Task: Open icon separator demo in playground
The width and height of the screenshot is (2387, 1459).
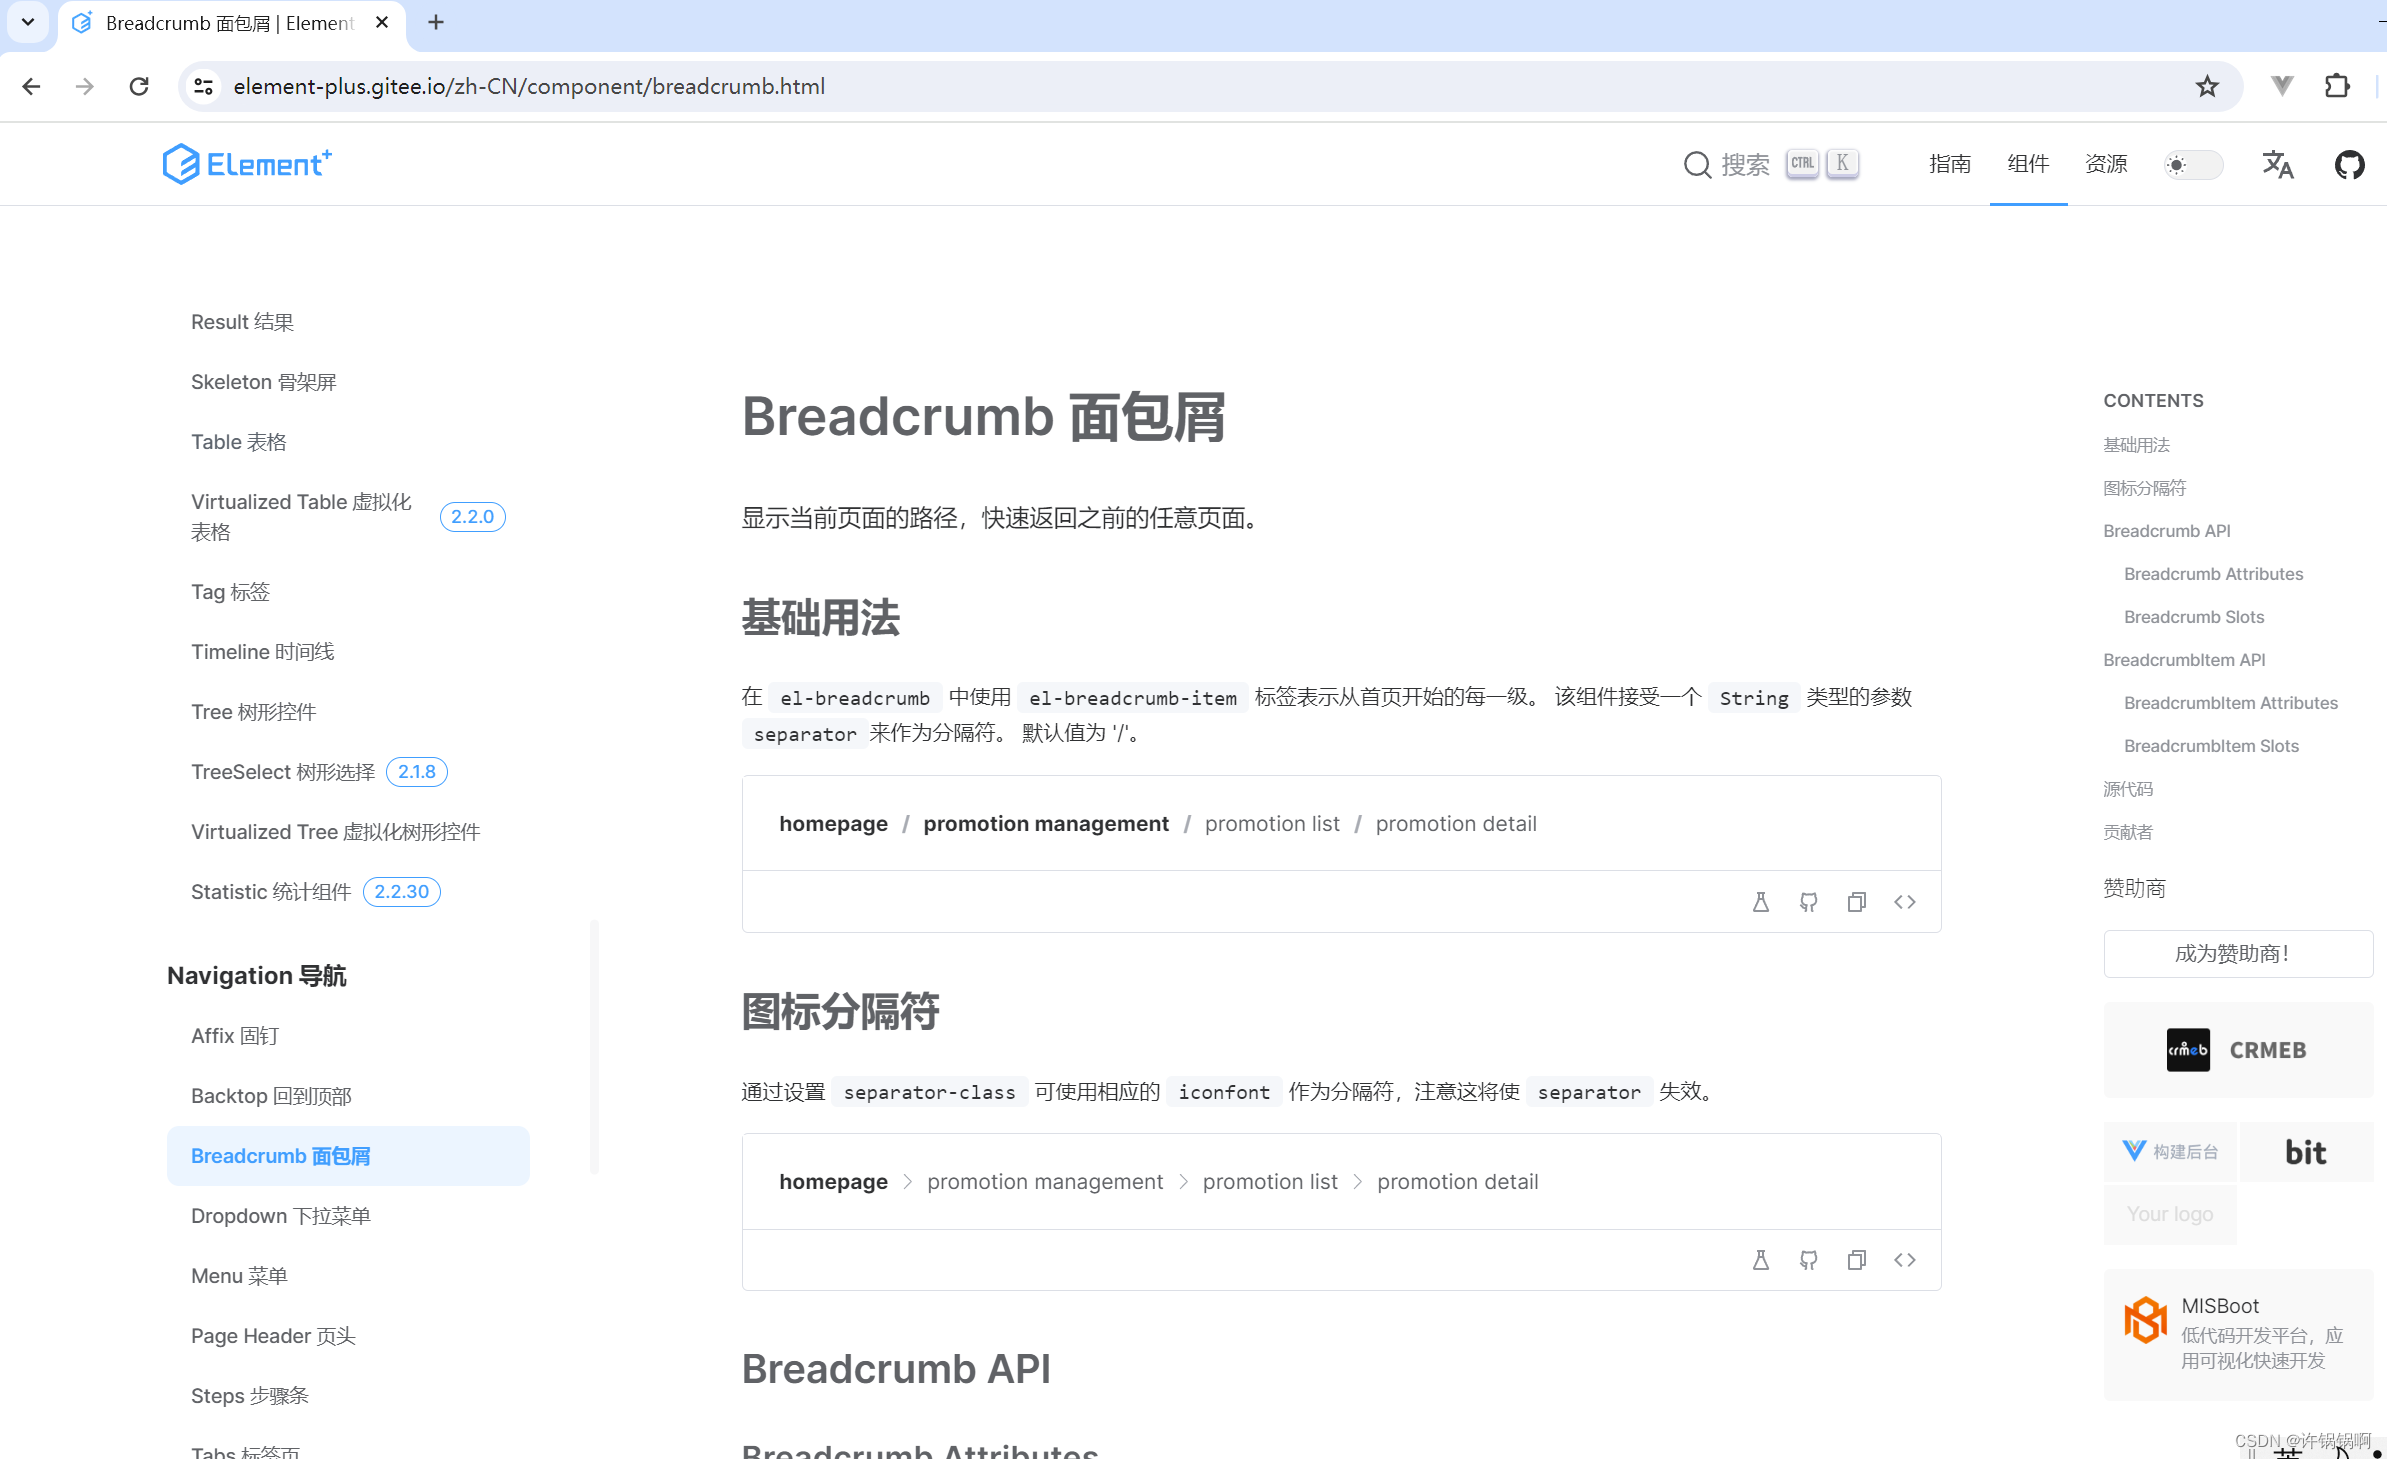Action: pos(1761,1260)
